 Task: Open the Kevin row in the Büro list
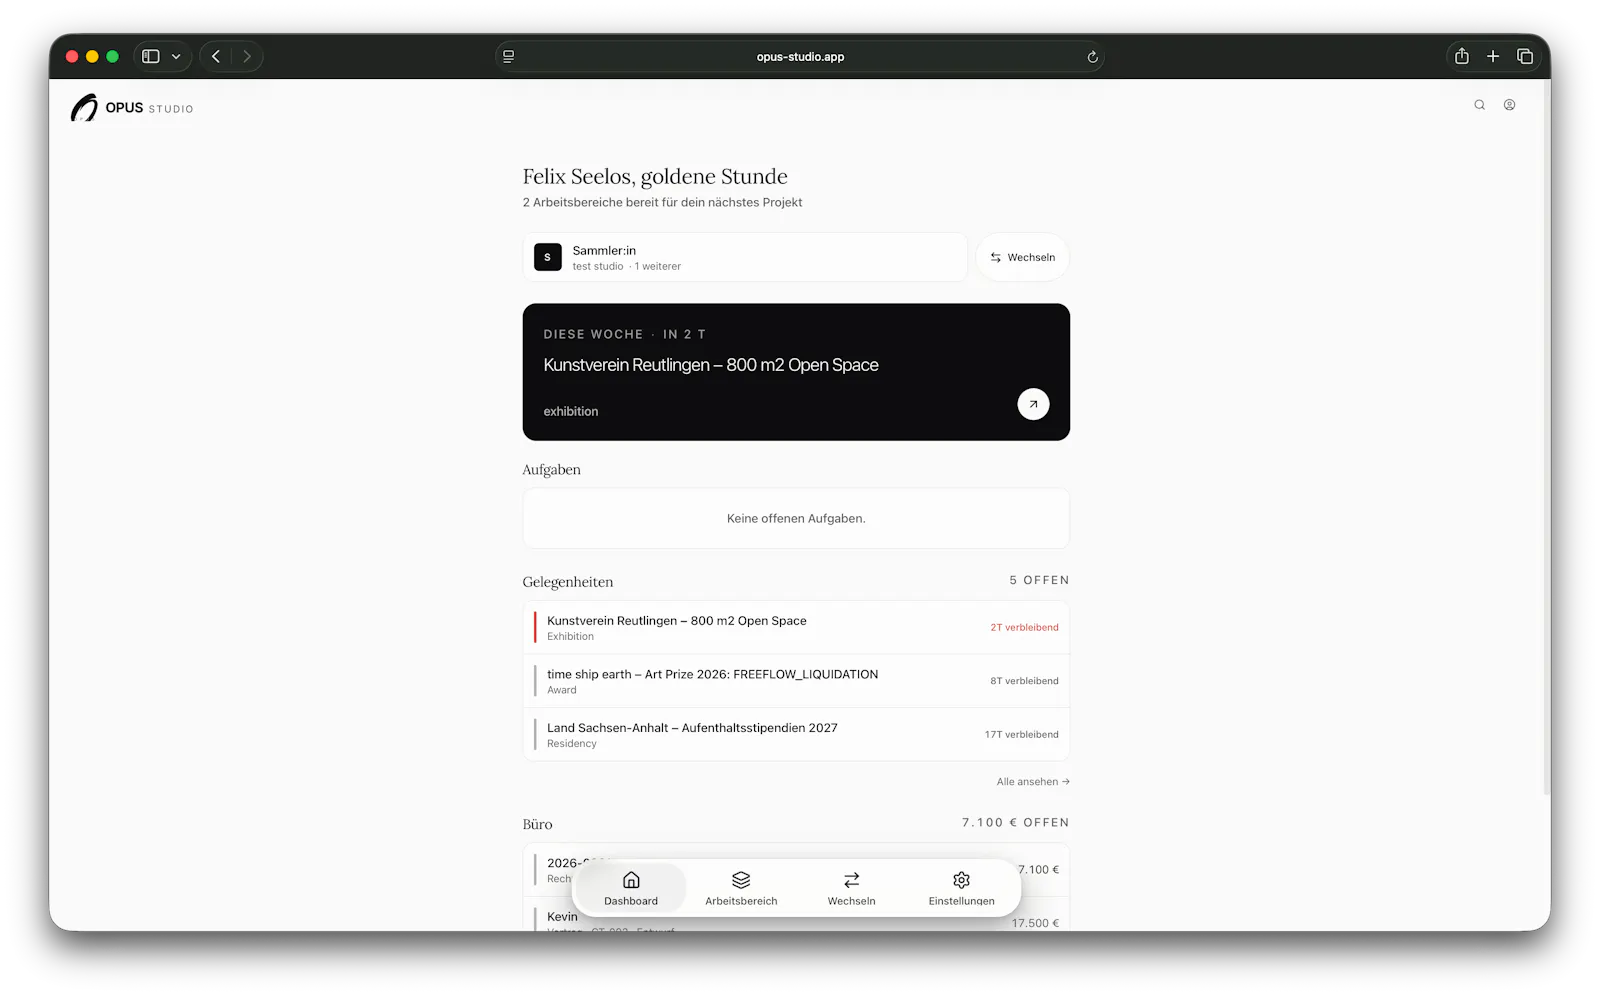click(796, 915)
